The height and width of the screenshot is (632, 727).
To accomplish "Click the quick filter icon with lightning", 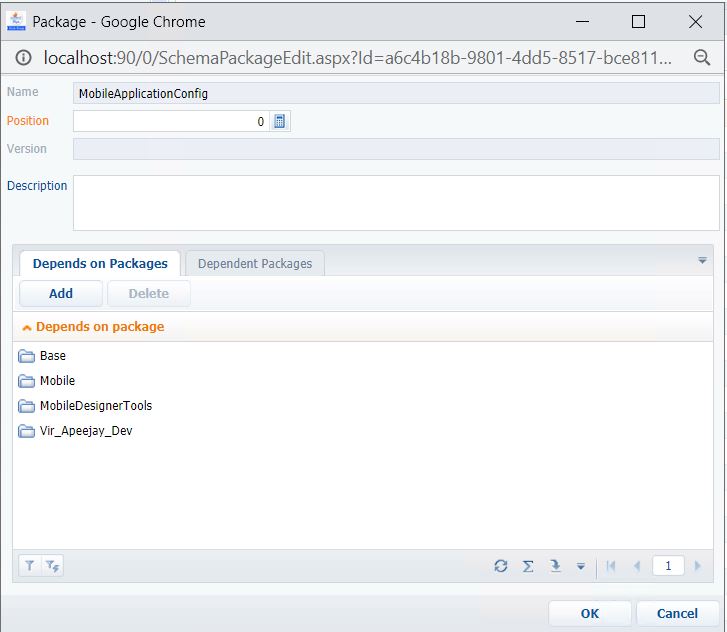I will coord(52,566).
